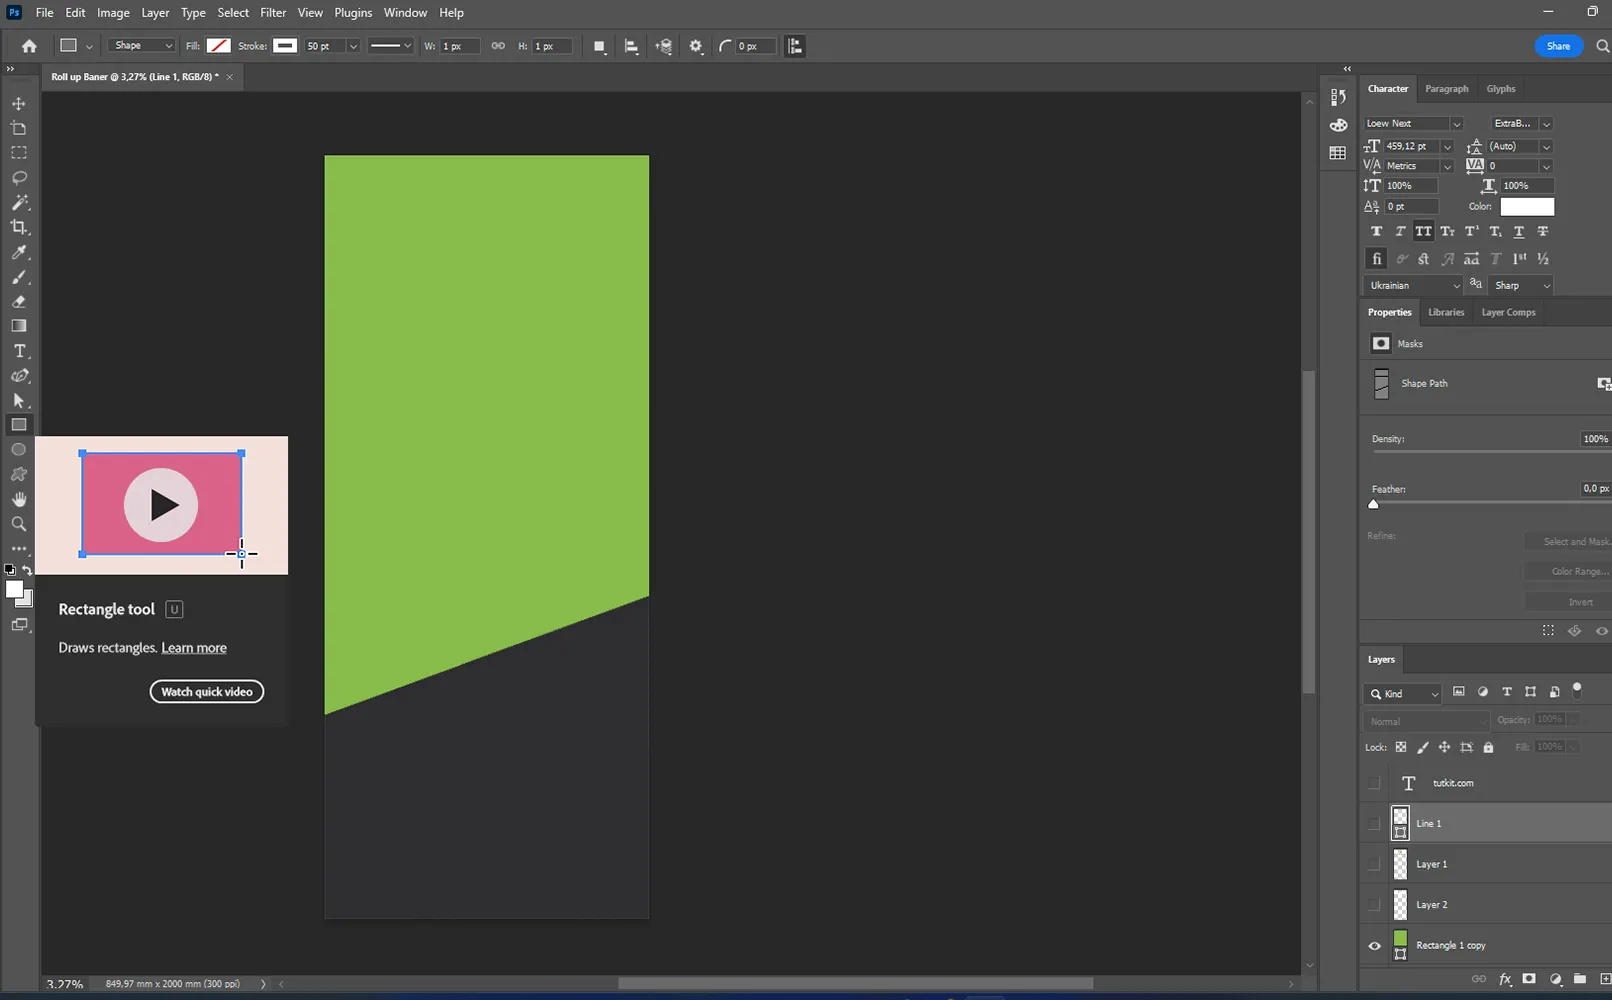
Task: Select the Hand tool
Action: [19, 499]
